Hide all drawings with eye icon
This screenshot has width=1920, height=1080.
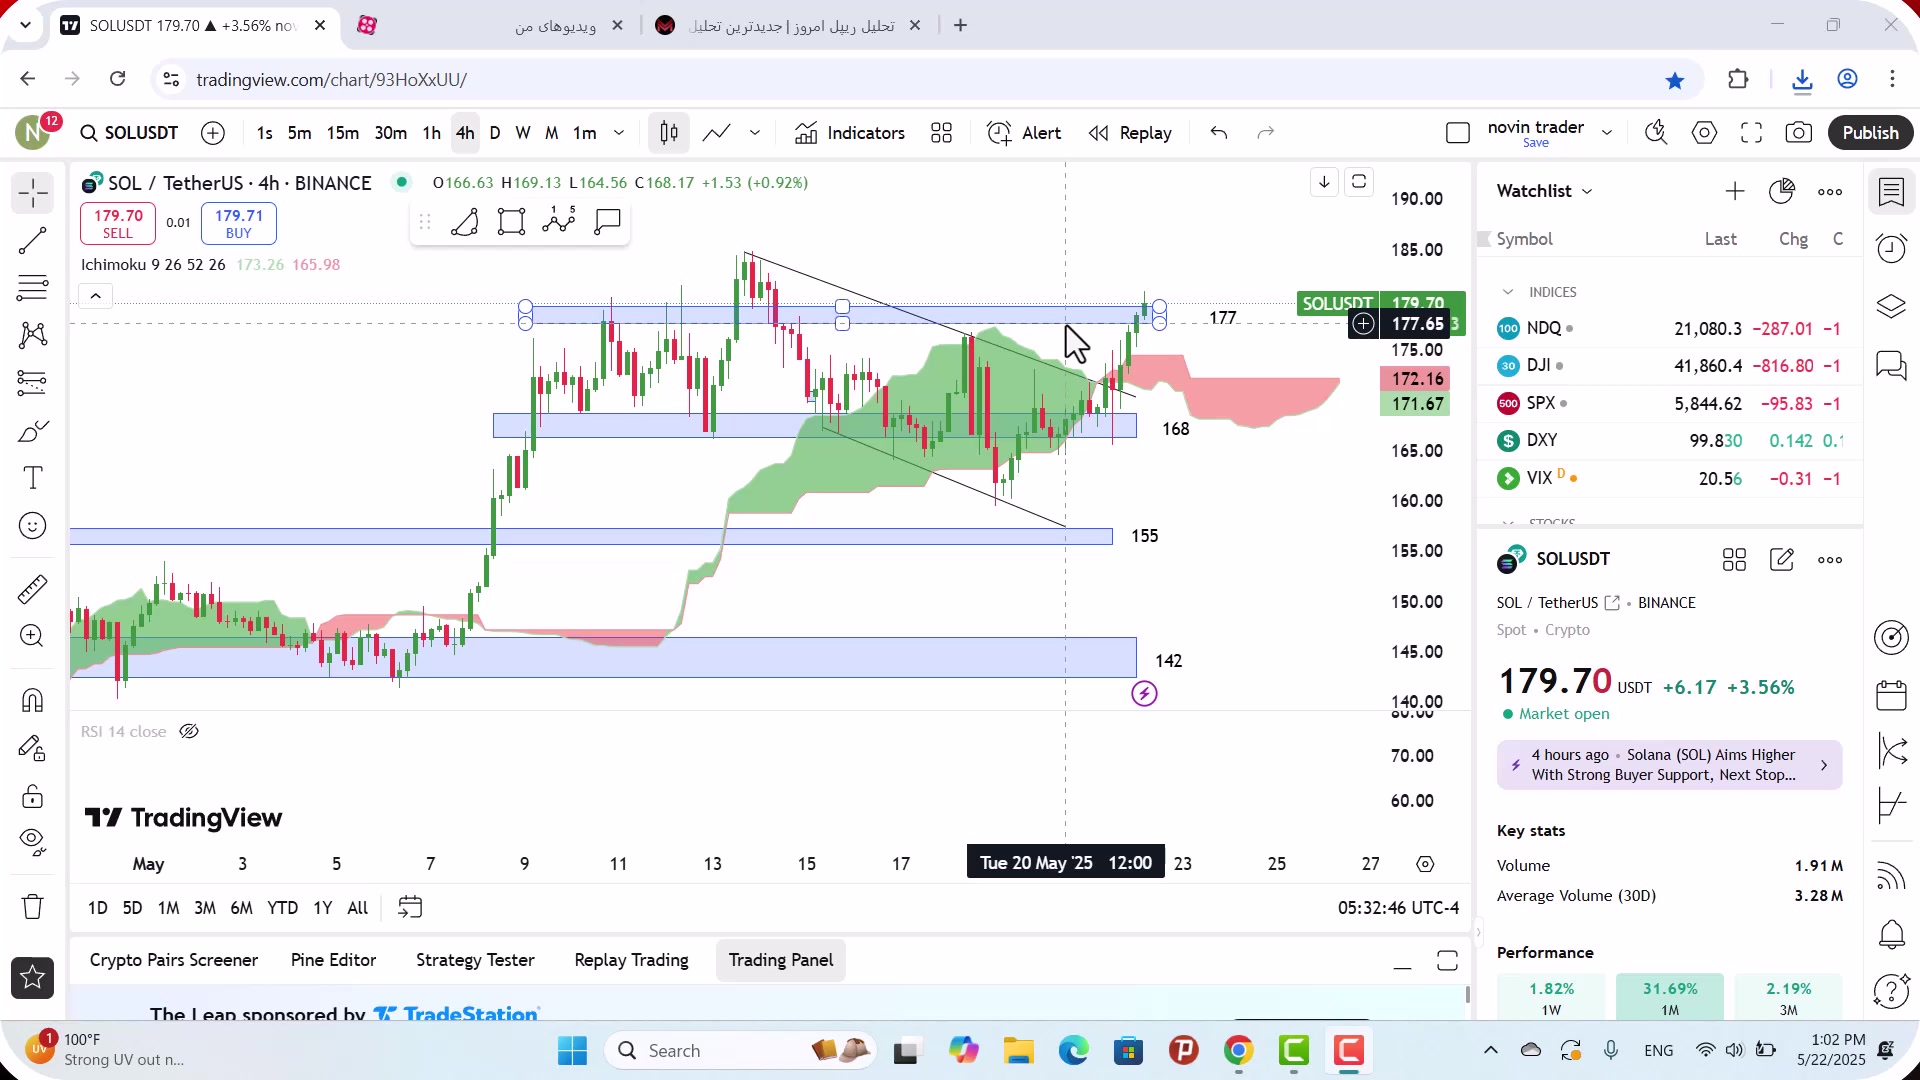click(x=33, y=843)
